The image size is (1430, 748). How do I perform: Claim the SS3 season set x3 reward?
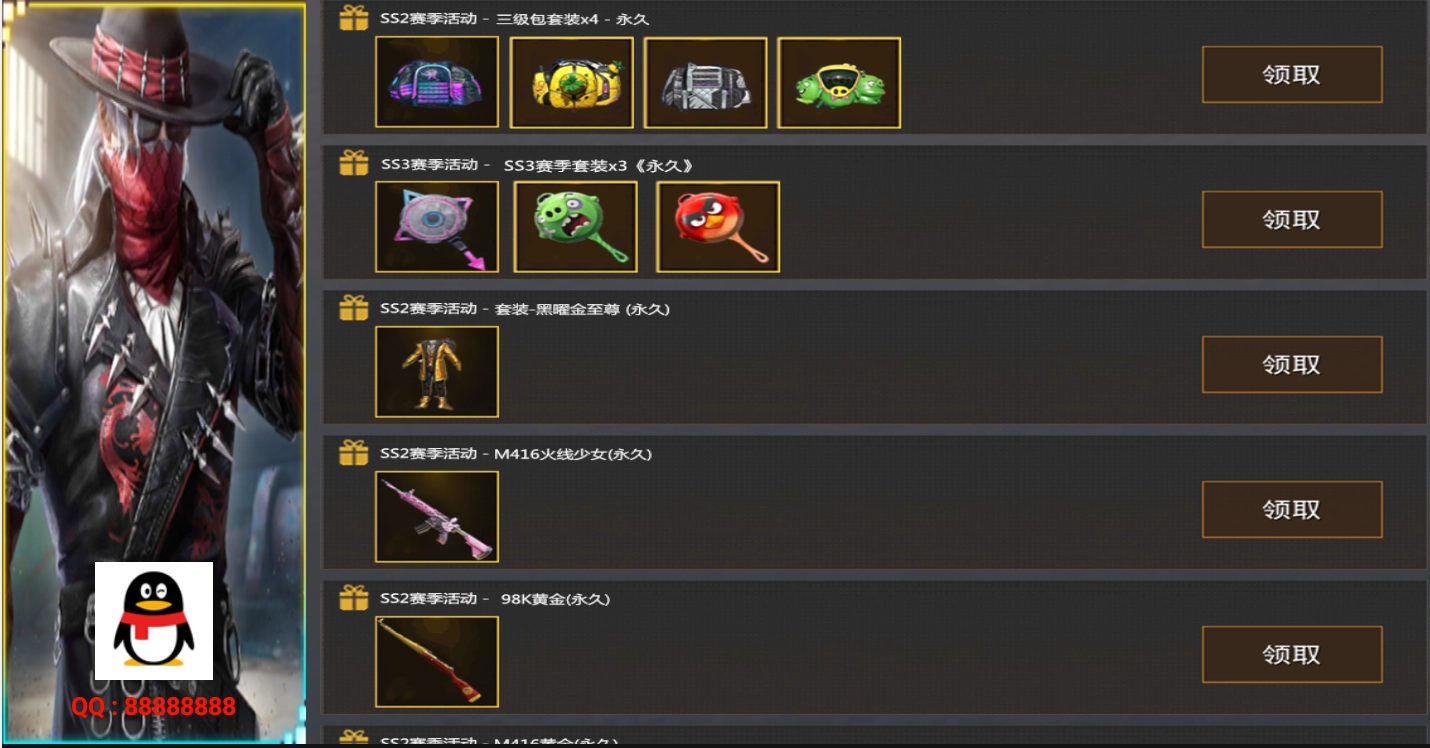coord(1292,219)
